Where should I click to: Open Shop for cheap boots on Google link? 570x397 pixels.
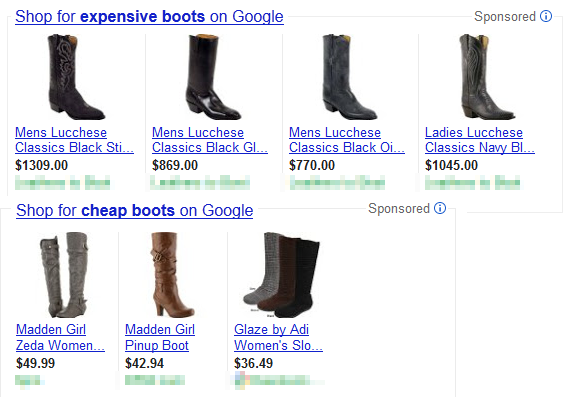135,210
